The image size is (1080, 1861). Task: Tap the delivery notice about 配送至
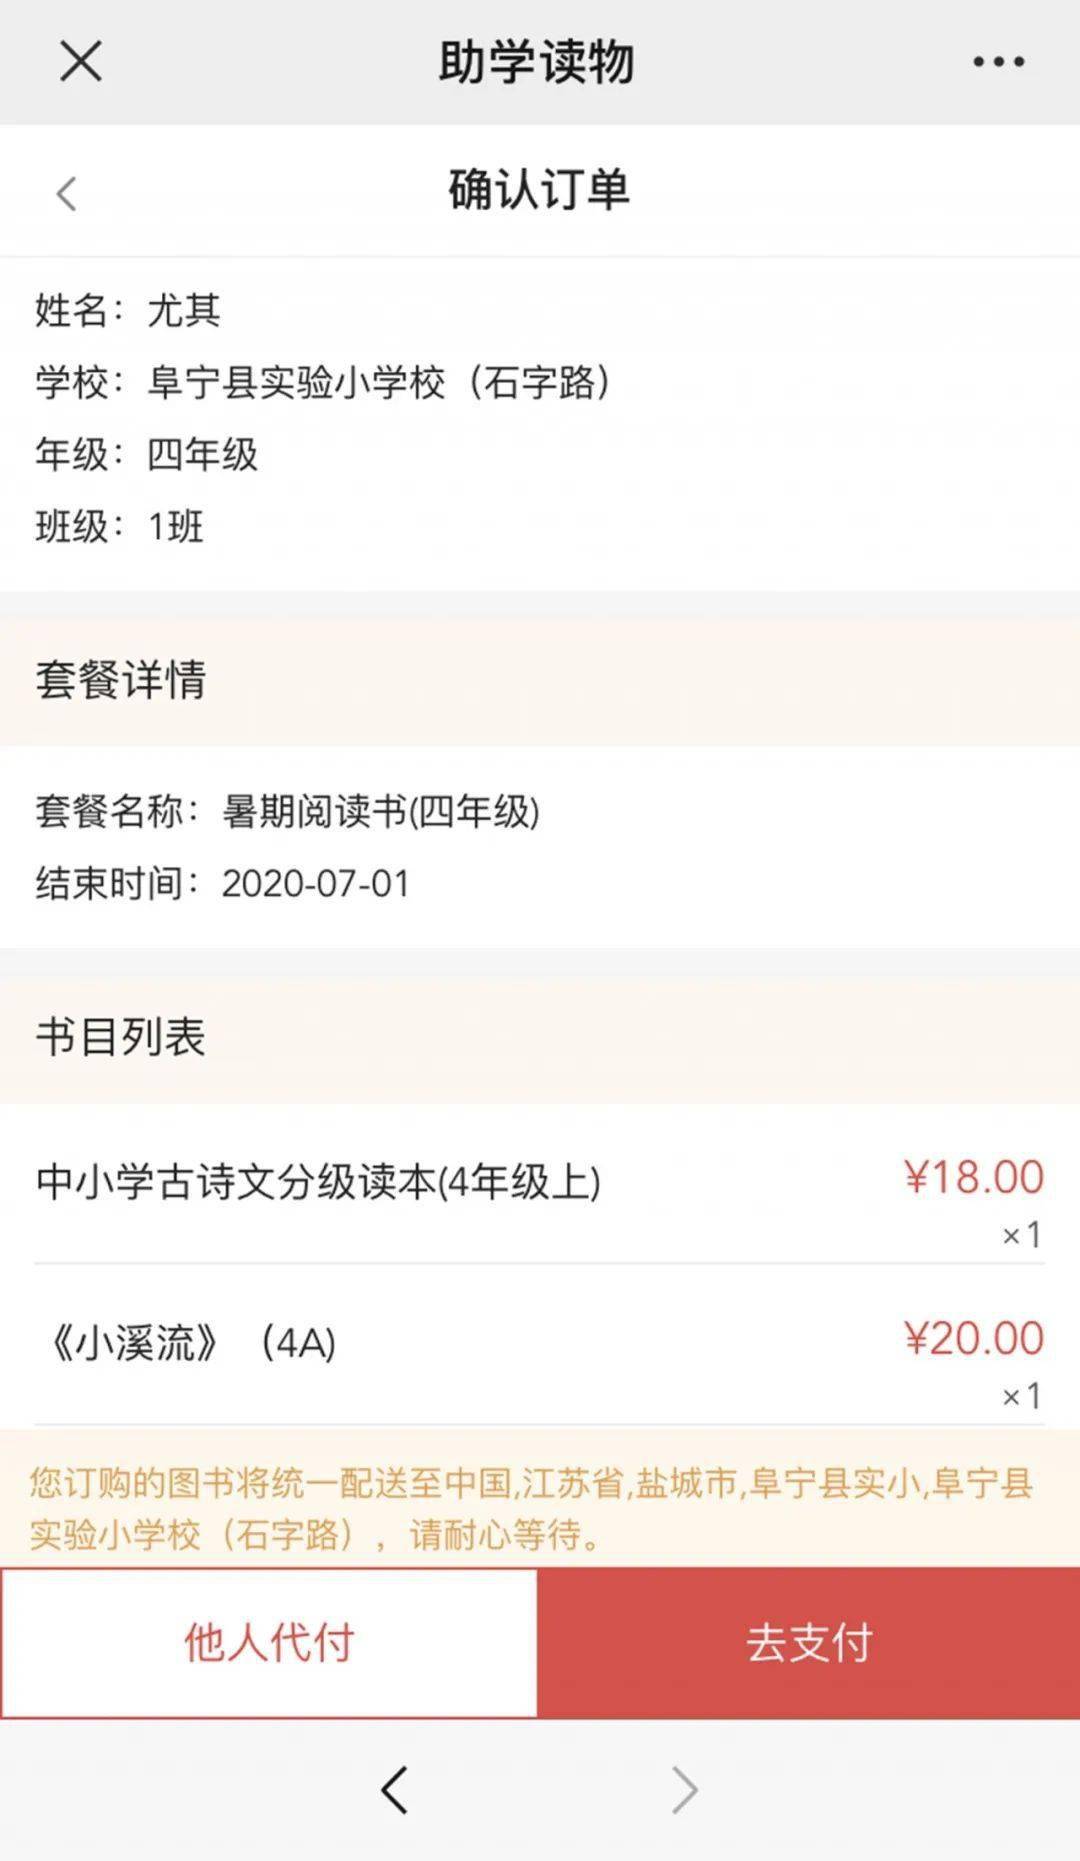tap(530, 1507)
